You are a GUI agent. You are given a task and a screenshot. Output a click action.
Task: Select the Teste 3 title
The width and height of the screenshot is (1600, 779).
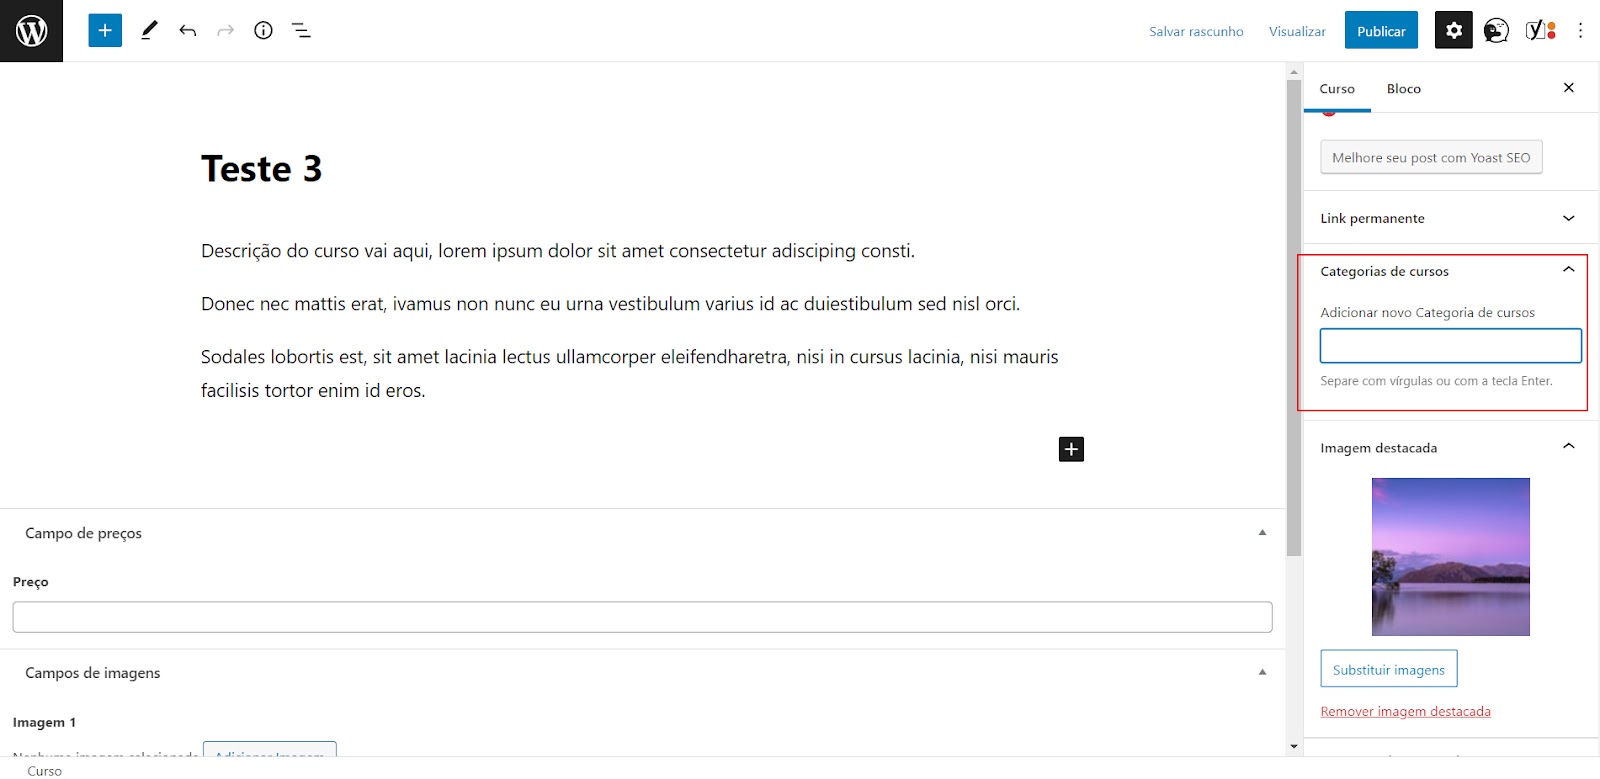click(262, 168)
